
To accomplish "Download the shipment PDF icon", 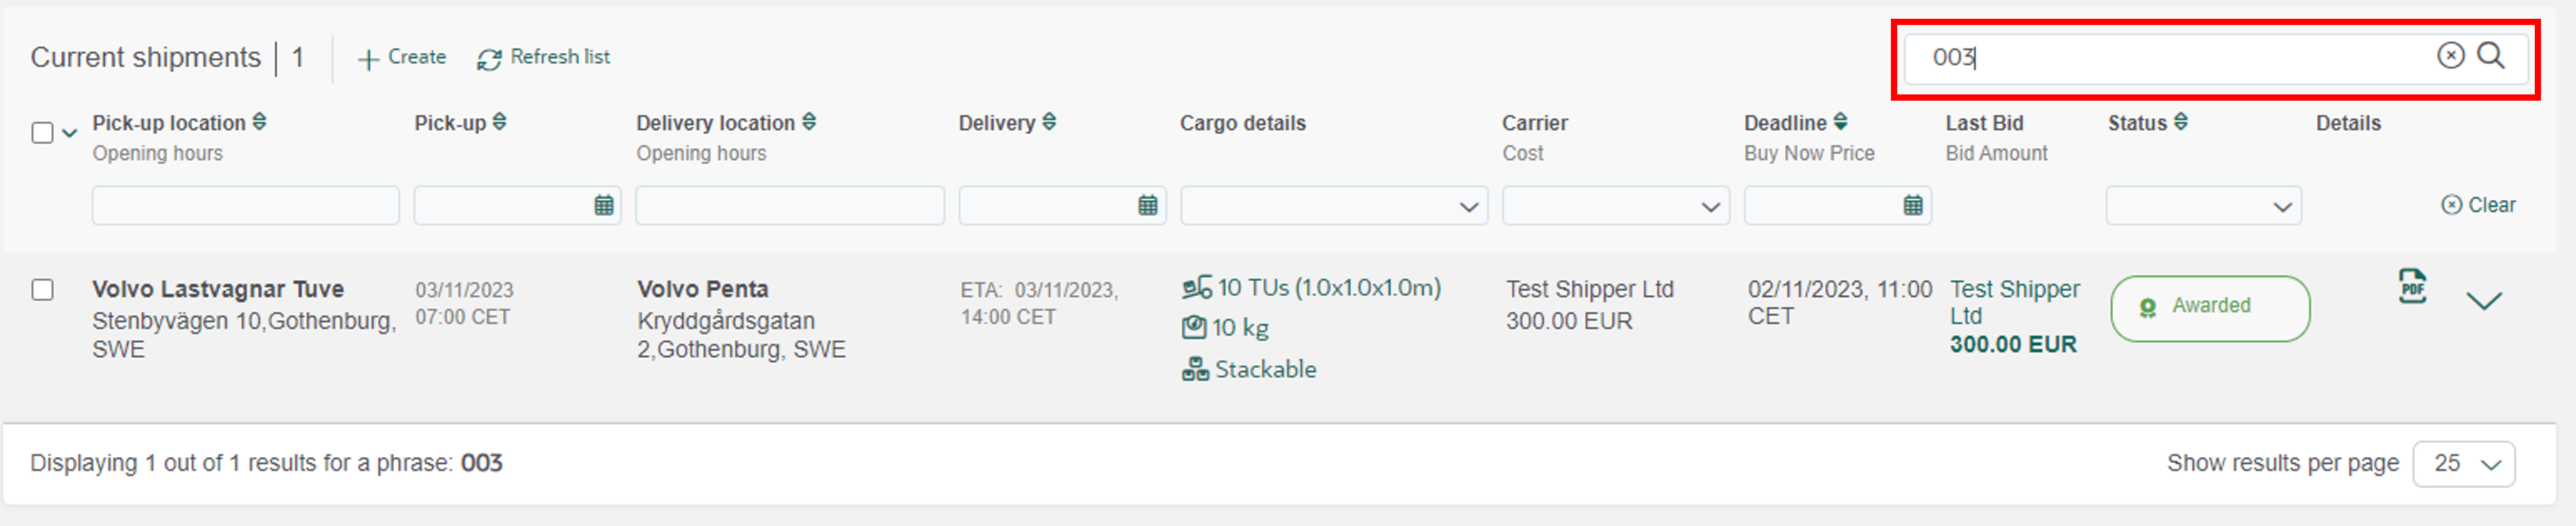I will click(x=2412, y=287).
